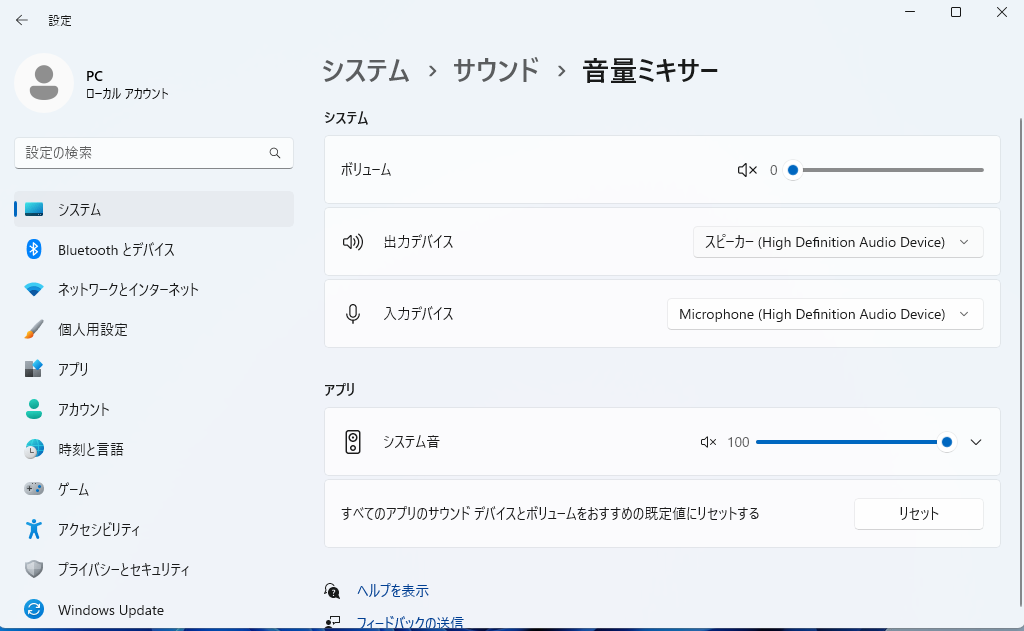The image size is (1024, 631).
Task: Click the system ボリューム slider track
Action: [x=890, y=170]
